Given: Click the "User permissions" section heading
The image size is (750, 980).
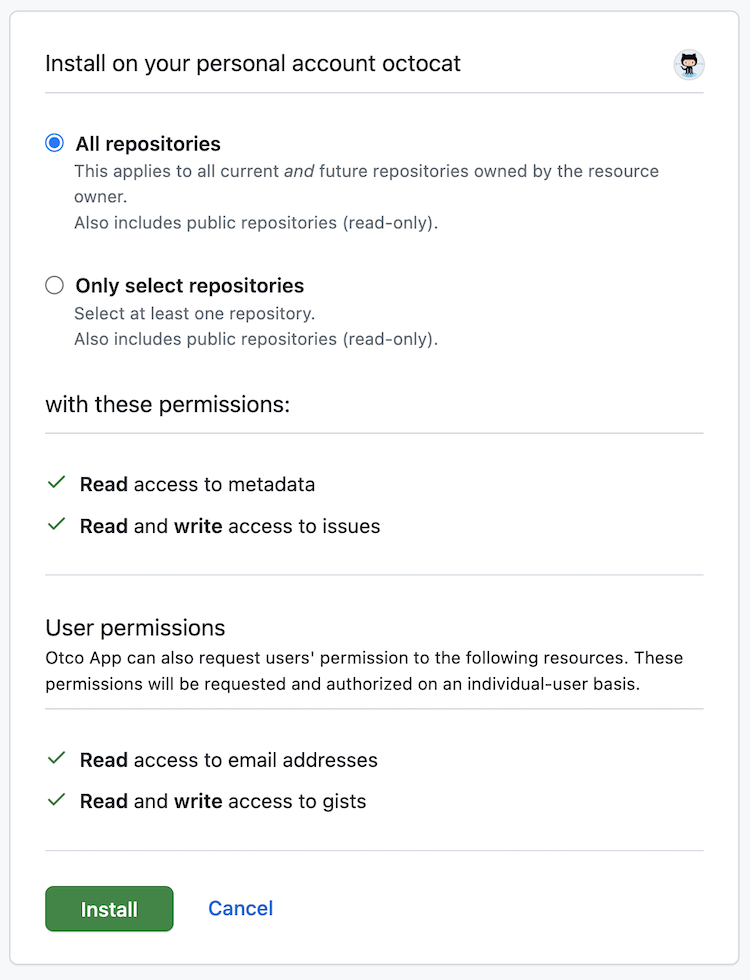Looking at the screenshot, I should coord(134,627).
